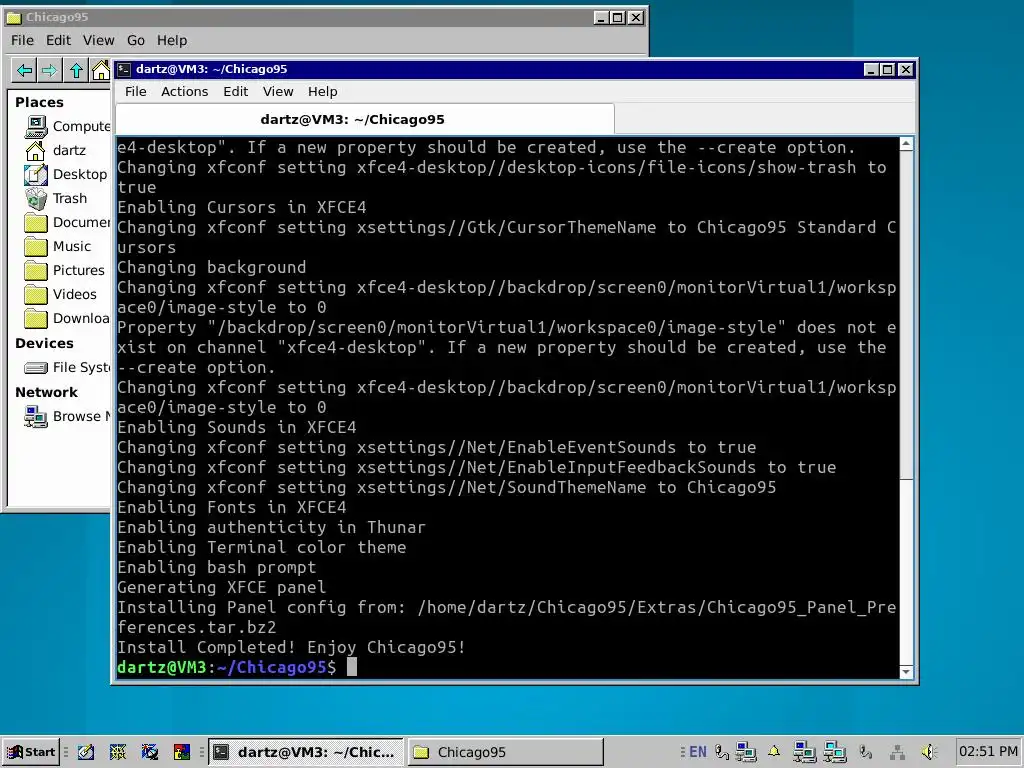This screenshot has height=768, width=1024.
Task: Click EN keyboard layout indicator
Action: 697,752
